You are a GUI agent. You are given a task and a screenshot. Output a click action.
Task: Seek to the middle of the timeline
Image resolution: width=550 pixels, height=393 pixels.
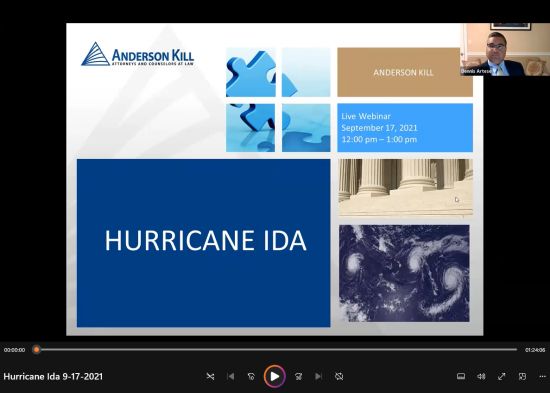[276, 349]
